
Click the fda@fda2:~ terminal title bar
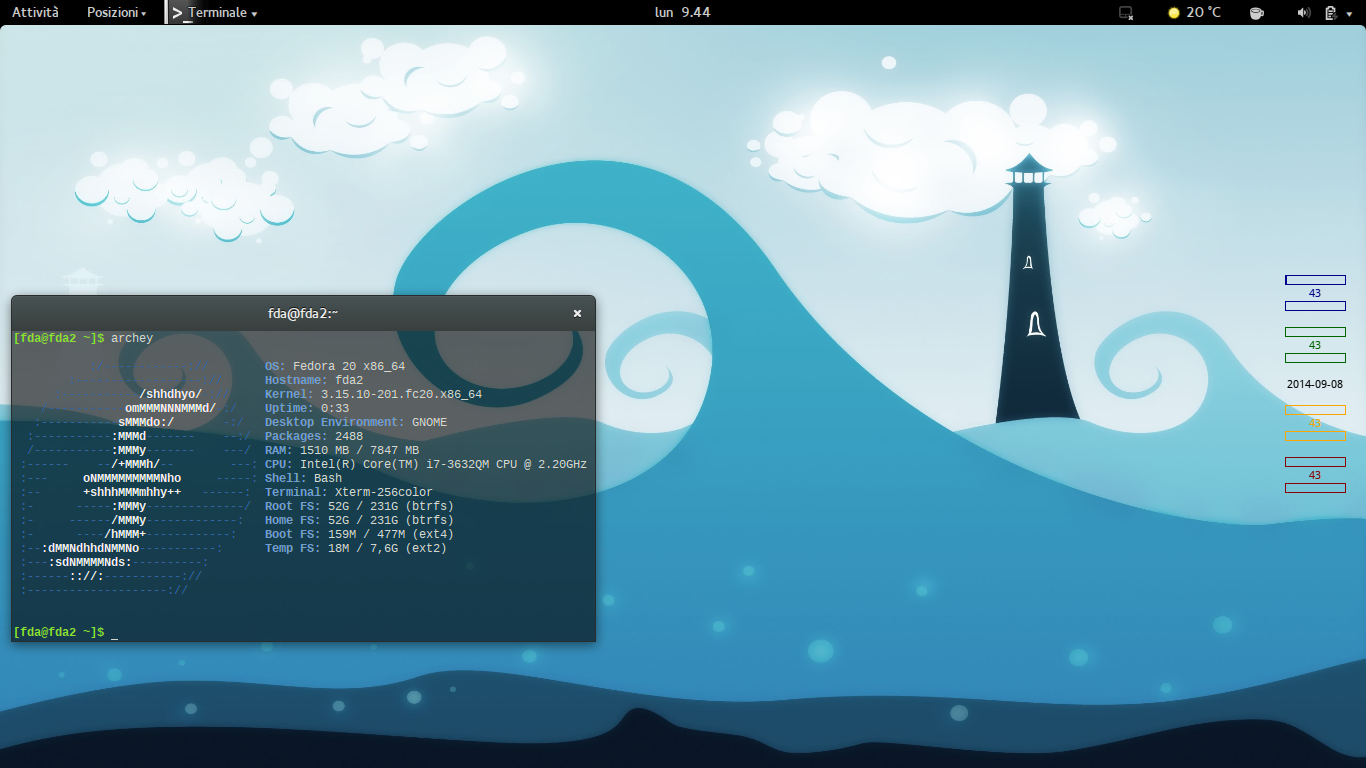303,313
